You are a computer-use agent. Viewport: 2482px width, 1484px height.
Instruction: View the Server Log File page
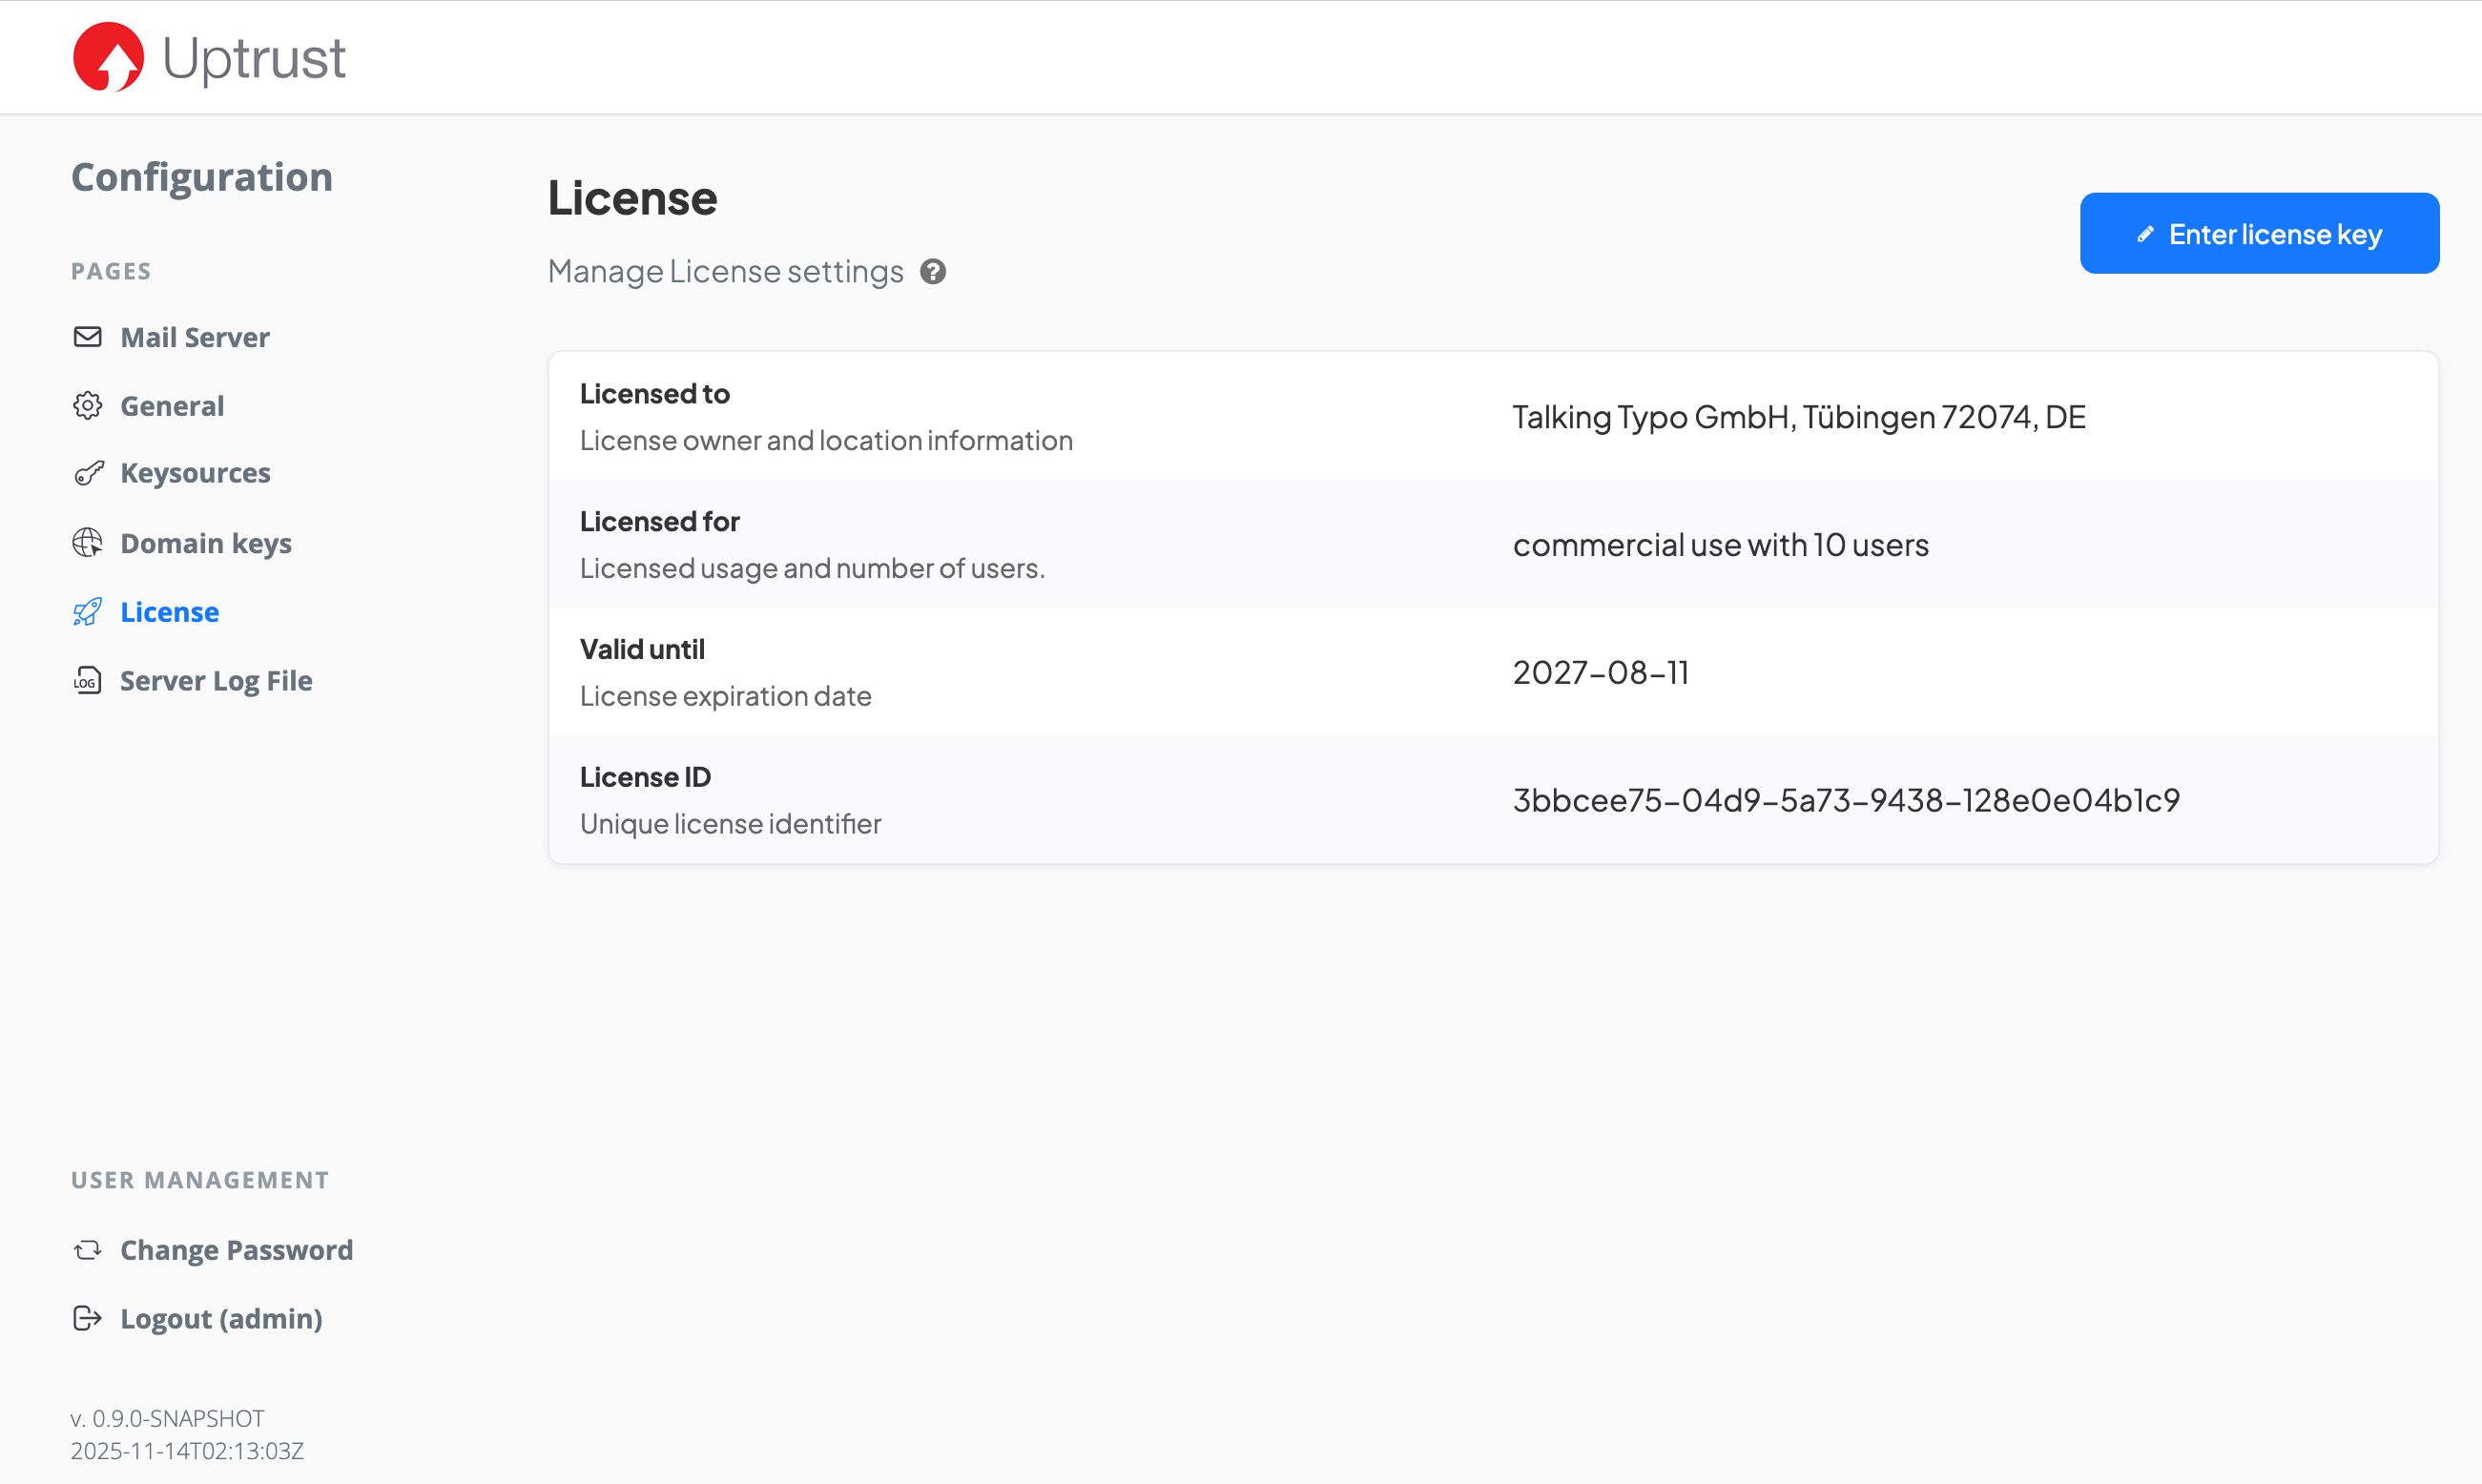pyautogui.click(x=216, y=681)
